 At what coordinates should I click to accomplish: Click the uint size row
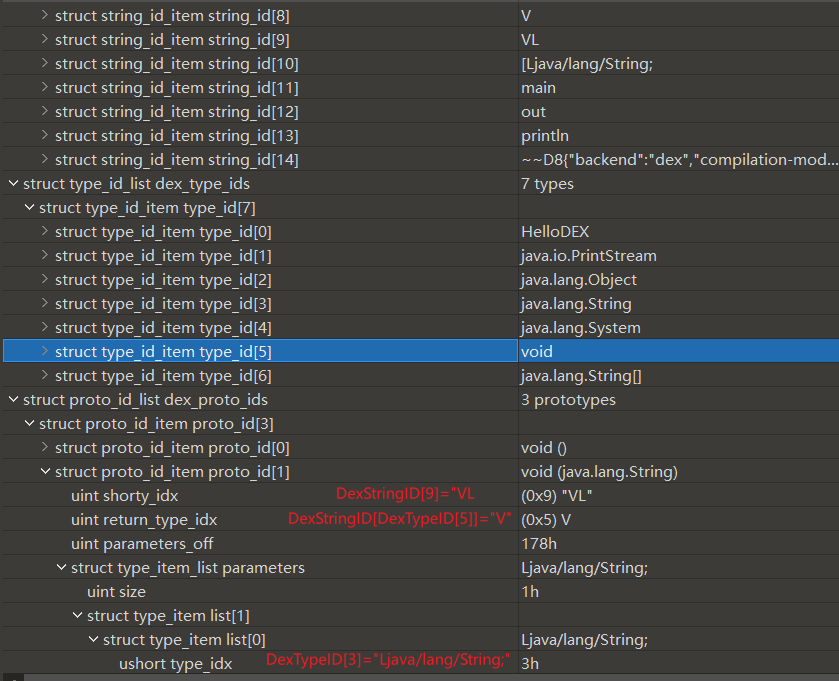(x=116, y=592)
